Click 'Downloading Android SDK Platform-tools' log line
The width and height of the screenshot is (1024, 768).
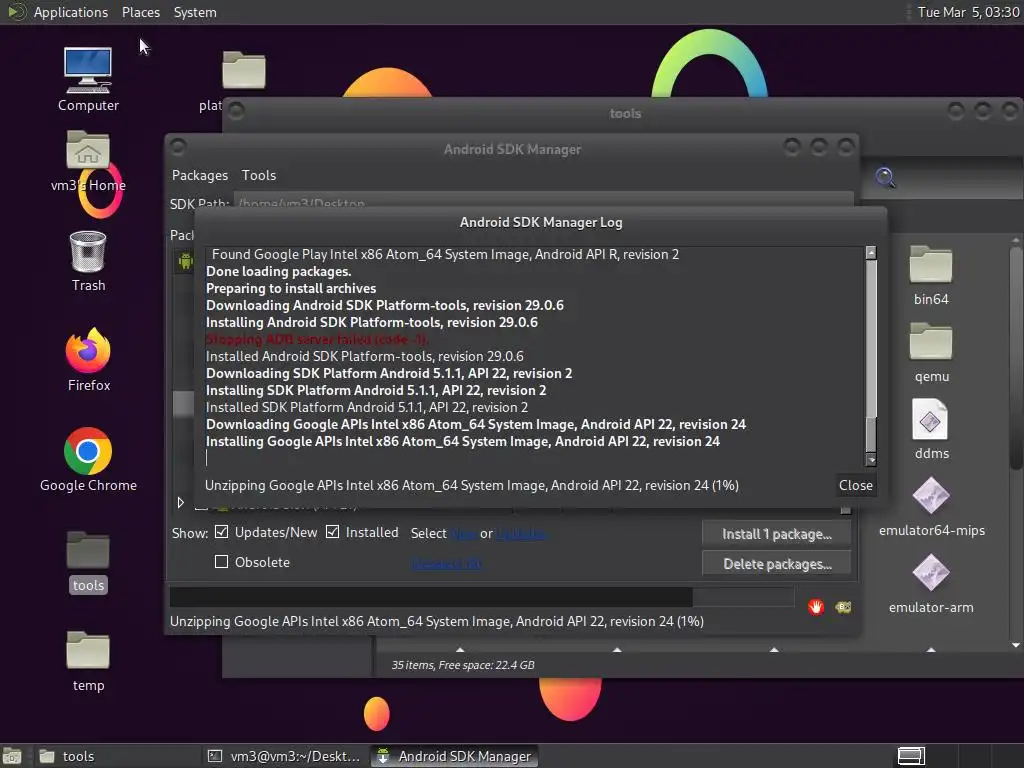(x=385, y=305)
